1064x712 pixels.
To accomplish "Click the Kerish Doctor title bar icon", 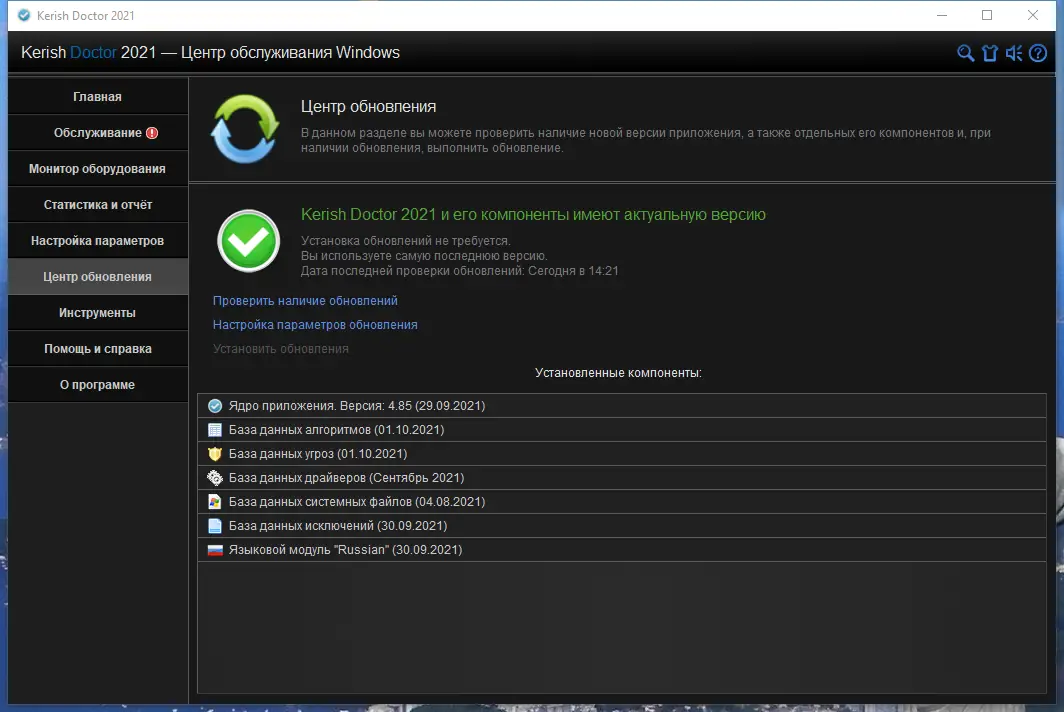I will 24,15.
